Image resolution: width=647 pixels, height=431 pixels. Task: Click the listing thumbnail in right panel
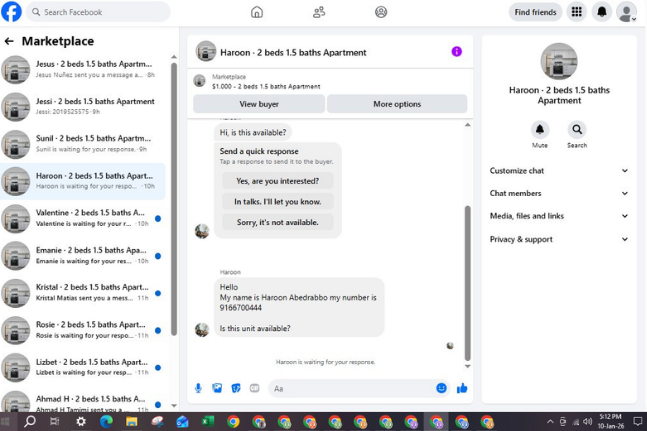pos(559,61)
